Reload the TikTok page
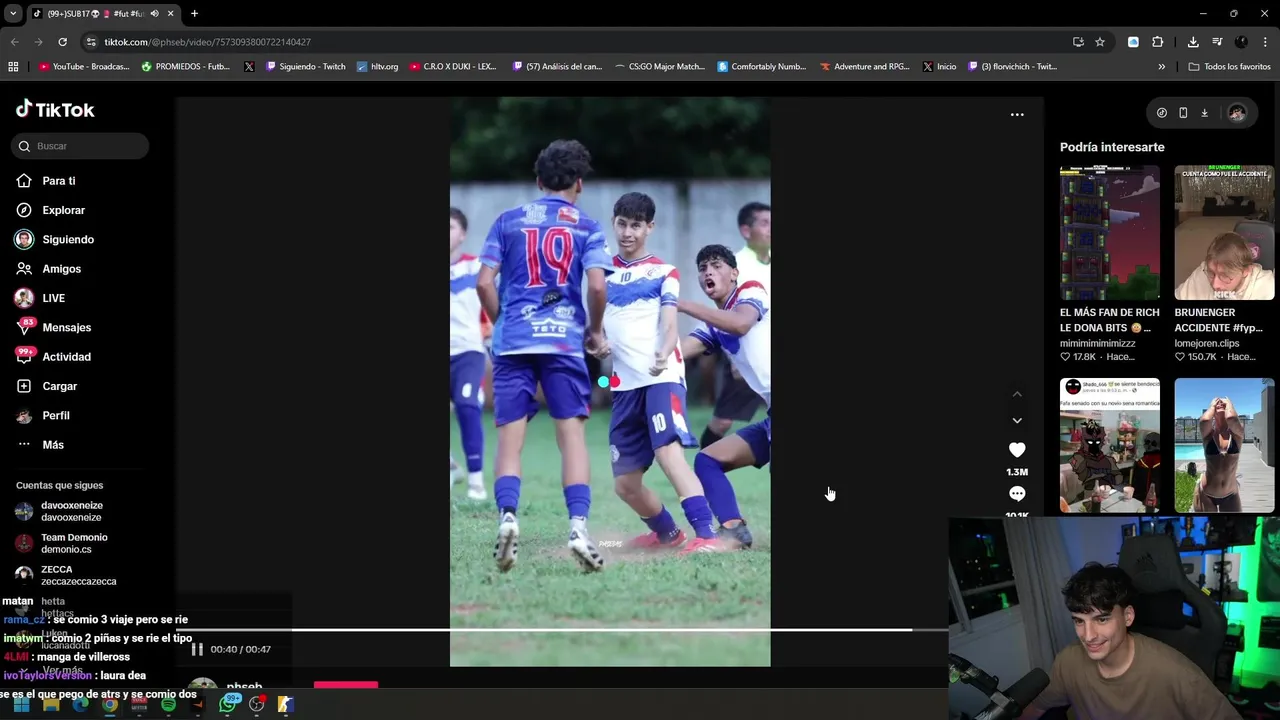1280x720 pixels. click(x=62, y=42)
